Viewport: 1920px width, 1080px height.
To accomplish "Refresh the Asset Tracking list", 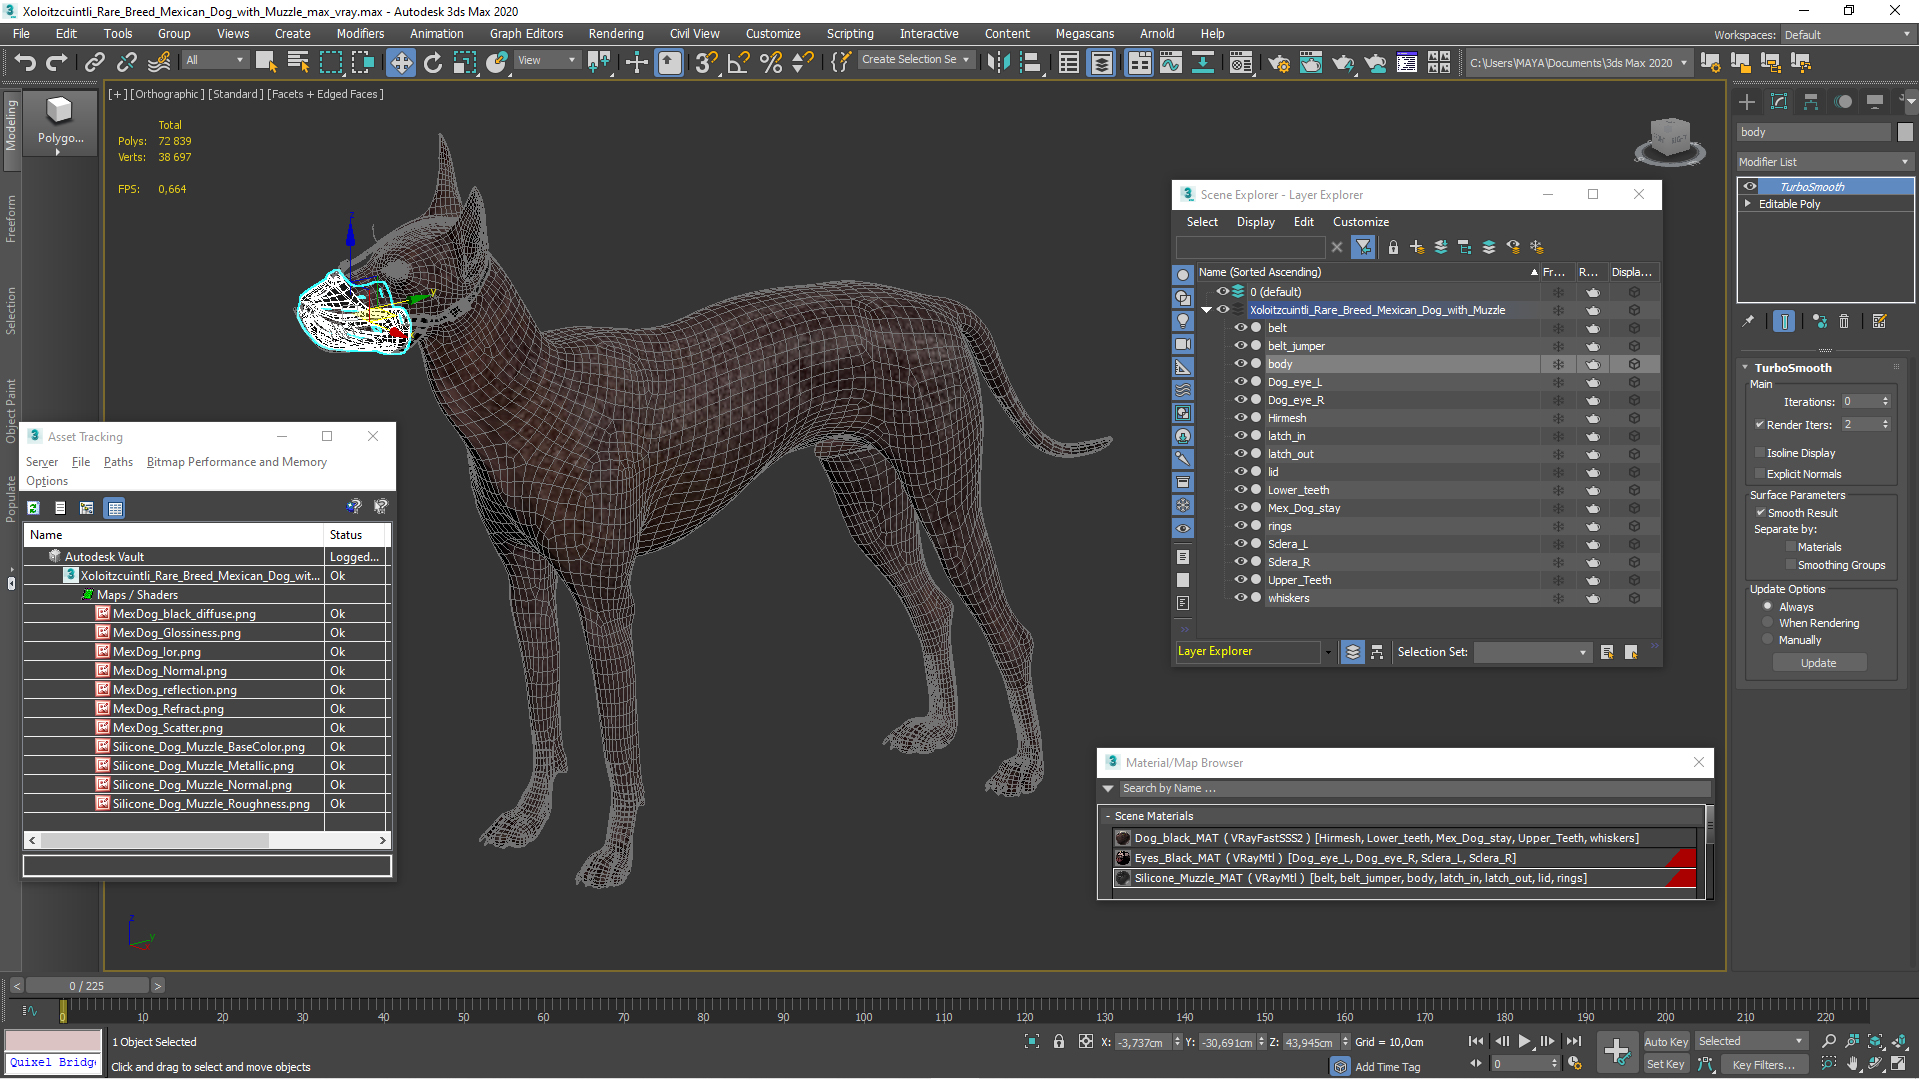I will pos(33,508).
